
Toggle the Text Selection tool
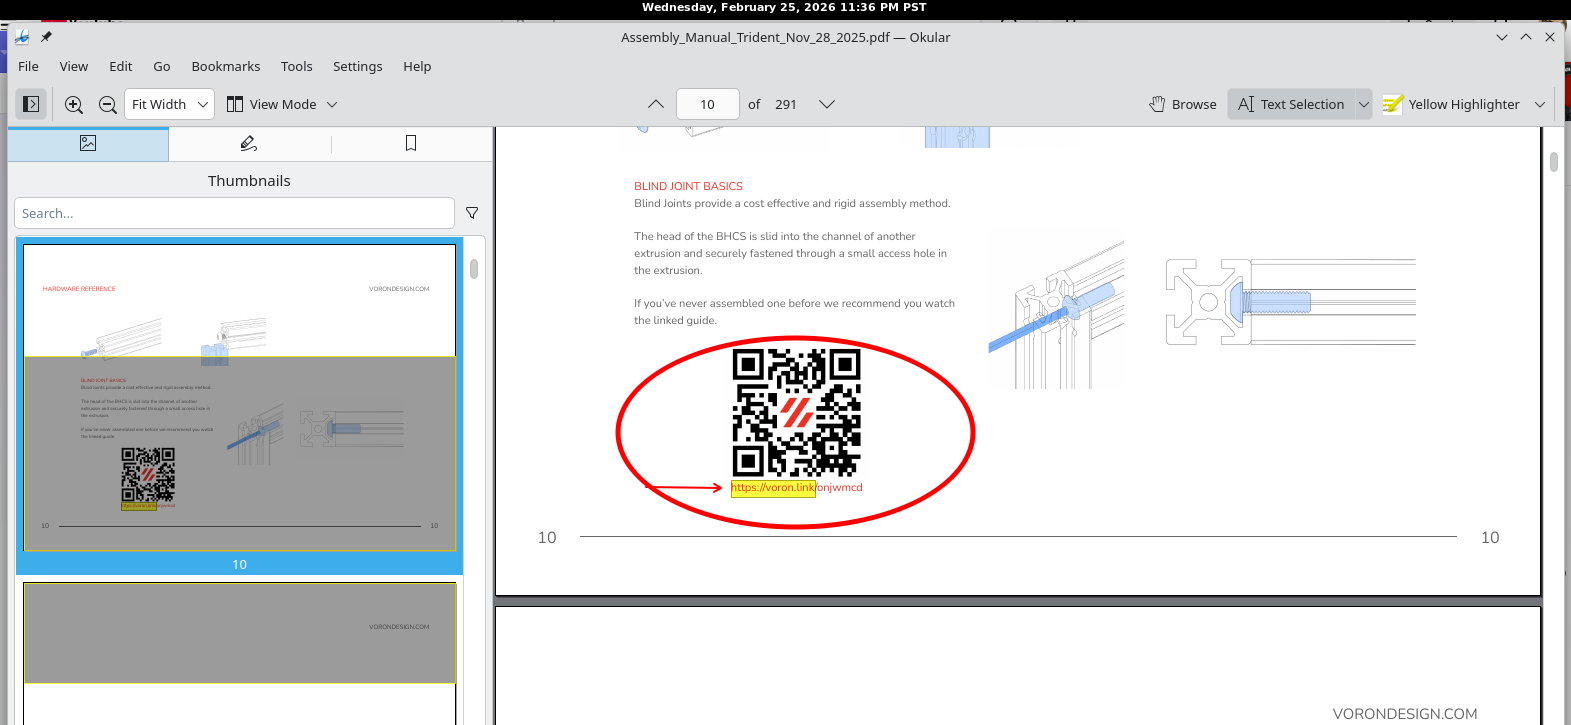pyautogui.click(x=1291, y=104)
